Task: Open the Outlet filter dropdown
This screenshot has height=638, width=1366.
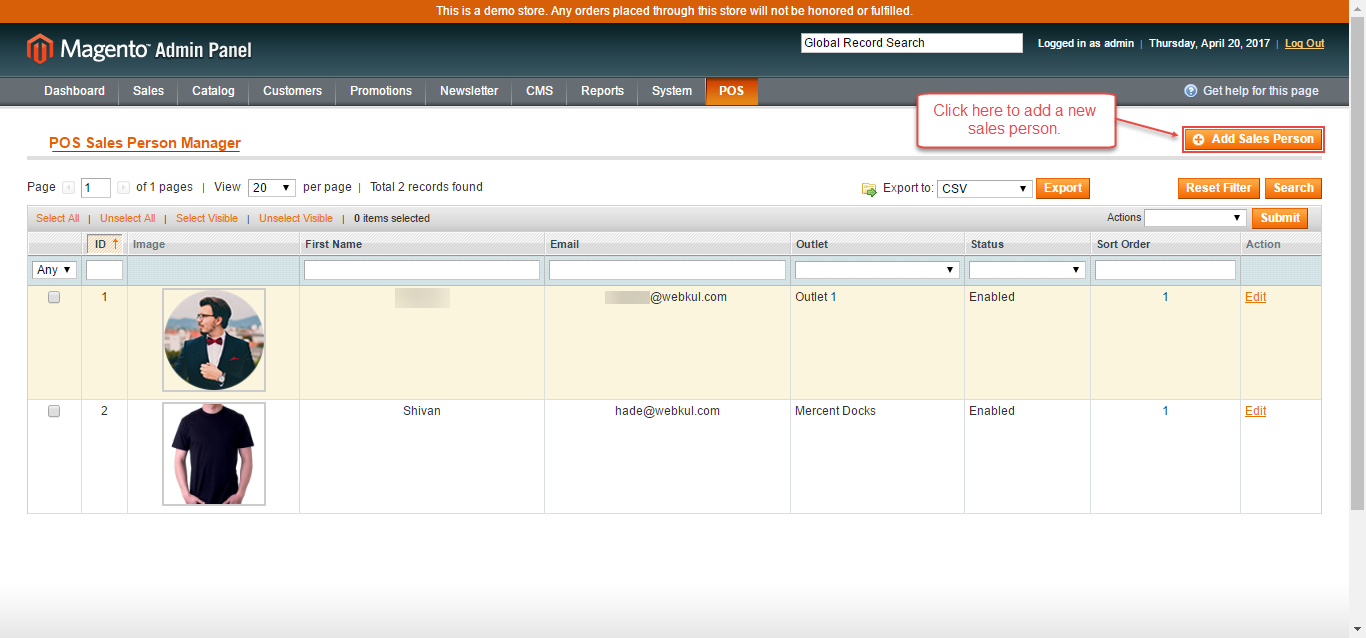Action: click(877, 270)
